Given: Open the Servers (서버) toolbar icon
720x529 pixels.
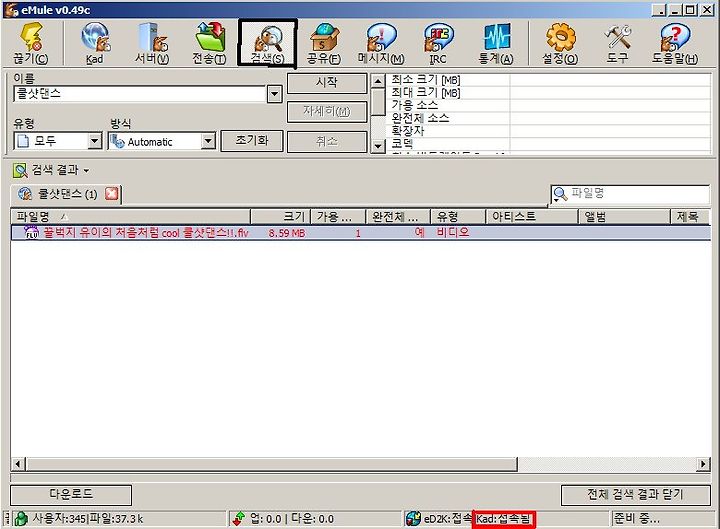Looking at the screenshot, I should [x=152, y=43].
